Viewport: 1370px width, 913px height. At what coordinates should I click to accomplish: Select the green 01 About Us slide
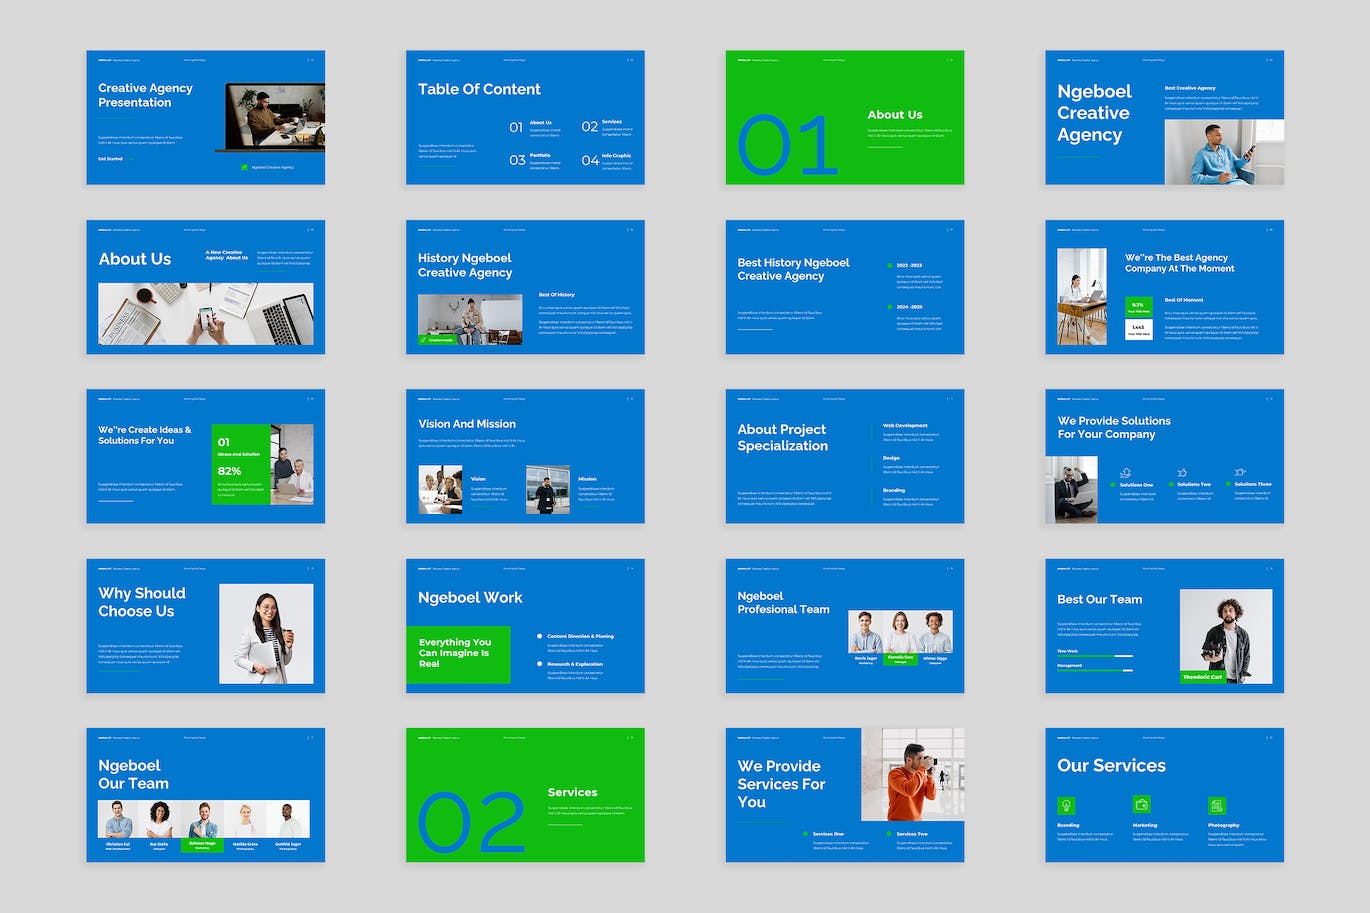[x=844, y=117]
